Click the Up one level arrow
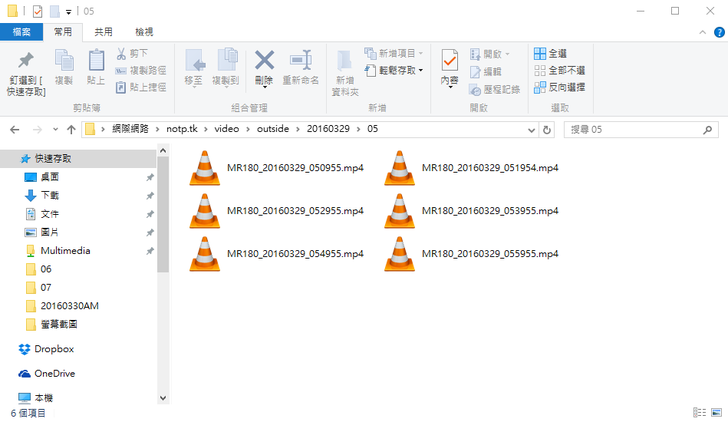Image resolution: width=728 pixels, height=422 pixels. point(71,130)
